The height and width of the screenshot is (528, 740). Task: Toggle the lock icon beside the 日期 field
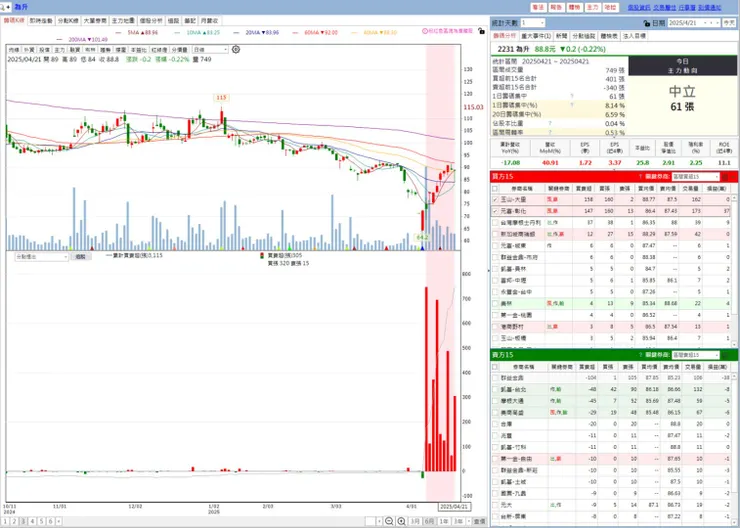[647, 23]
